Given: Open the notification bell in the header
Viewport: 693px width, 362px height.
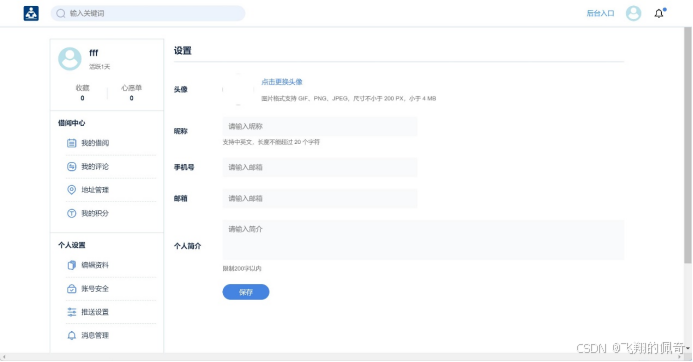Looking at the screenshot, I should 659,13.
